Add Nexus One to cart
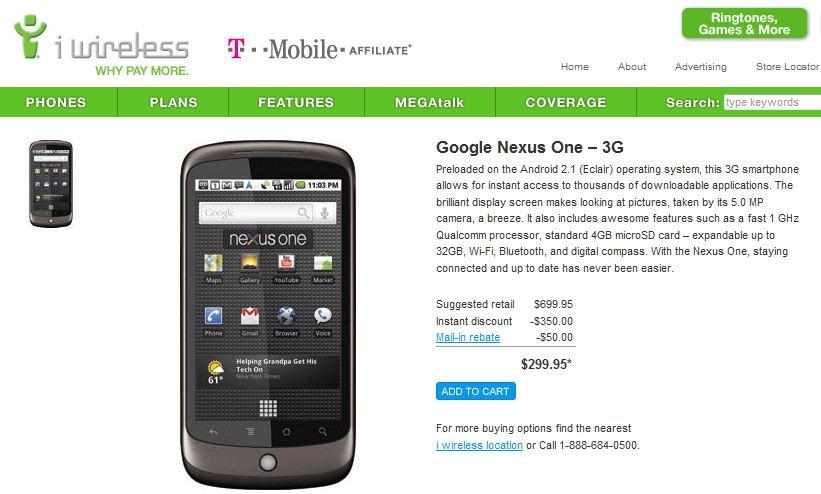 point(475,391)
